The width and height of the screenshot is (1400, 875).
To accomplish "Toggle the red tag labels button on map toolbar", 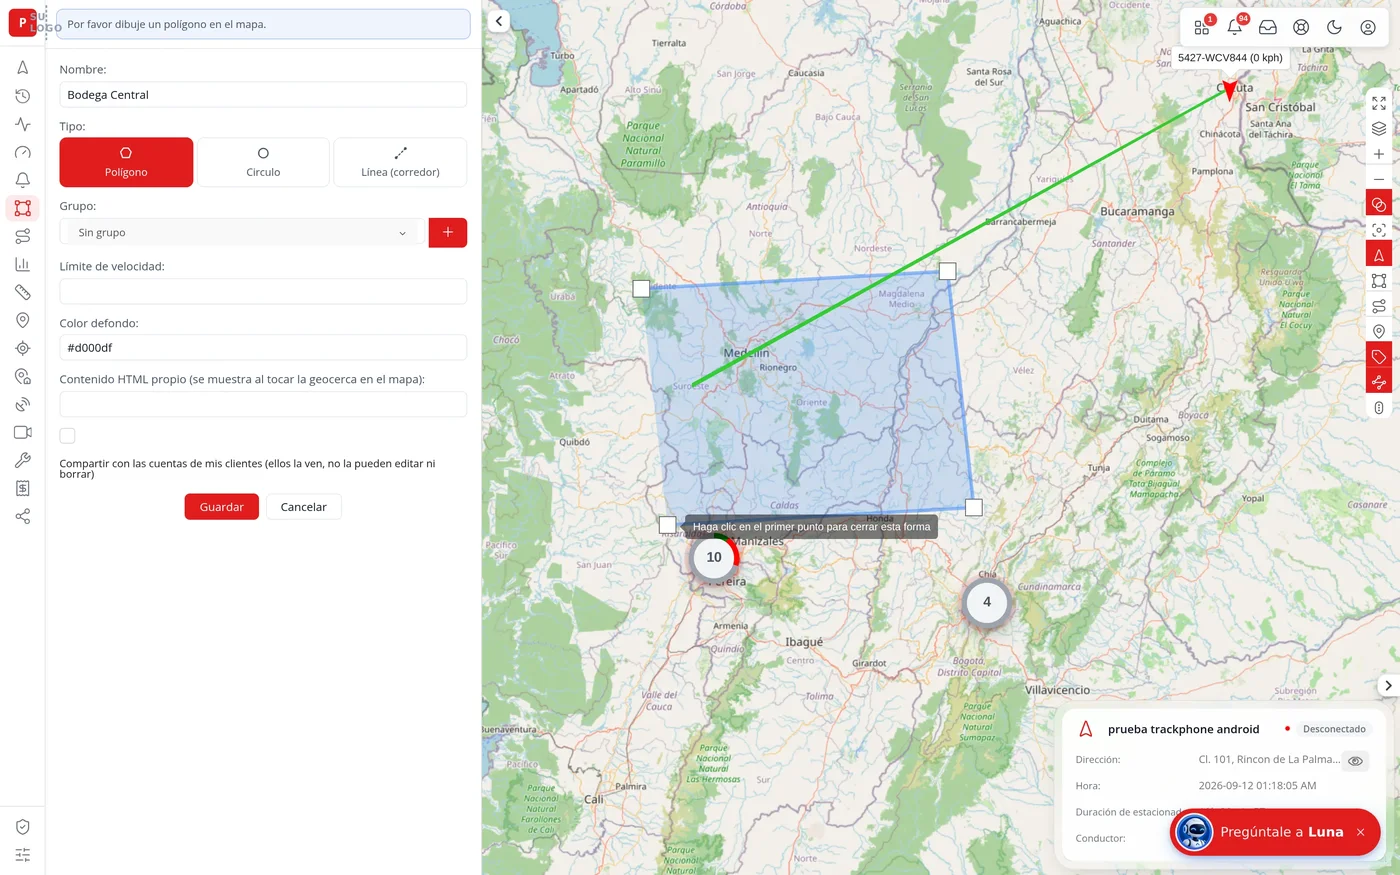I will pos(1379,357).
